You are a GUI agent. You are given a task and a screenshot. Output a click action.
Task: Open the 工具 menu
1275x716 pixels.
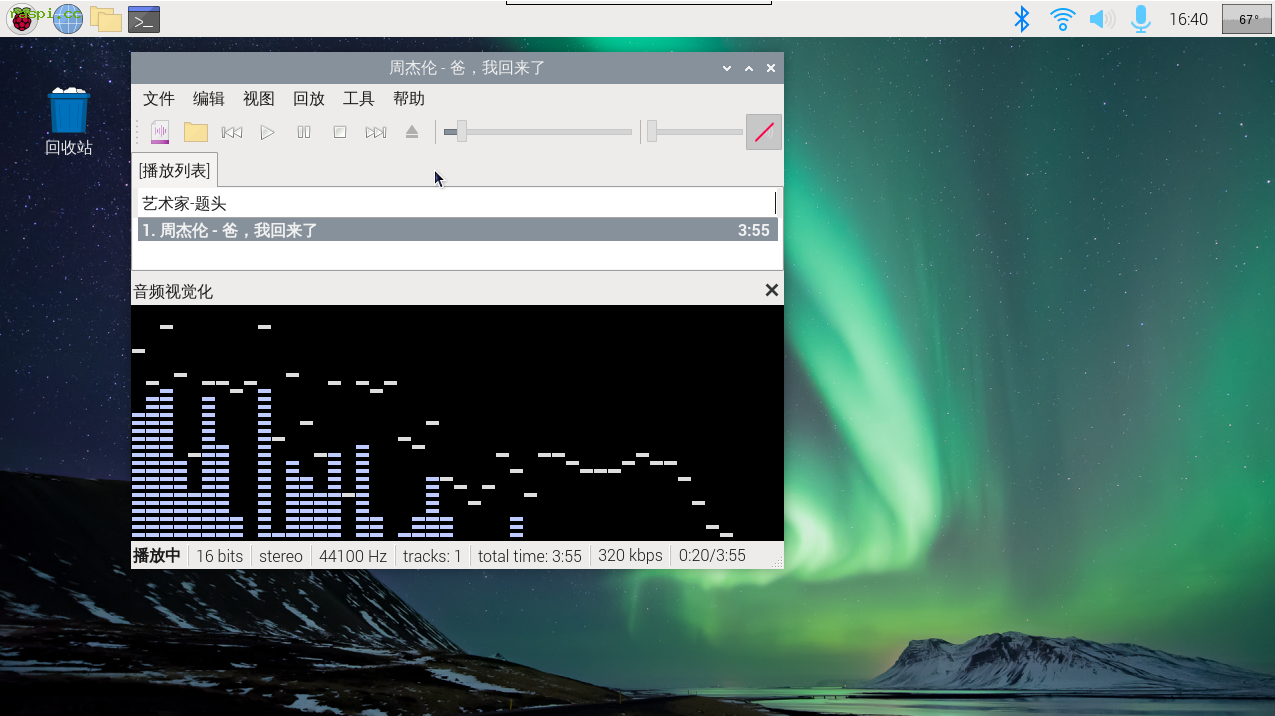pyautogui.click(x=359, y=98)
